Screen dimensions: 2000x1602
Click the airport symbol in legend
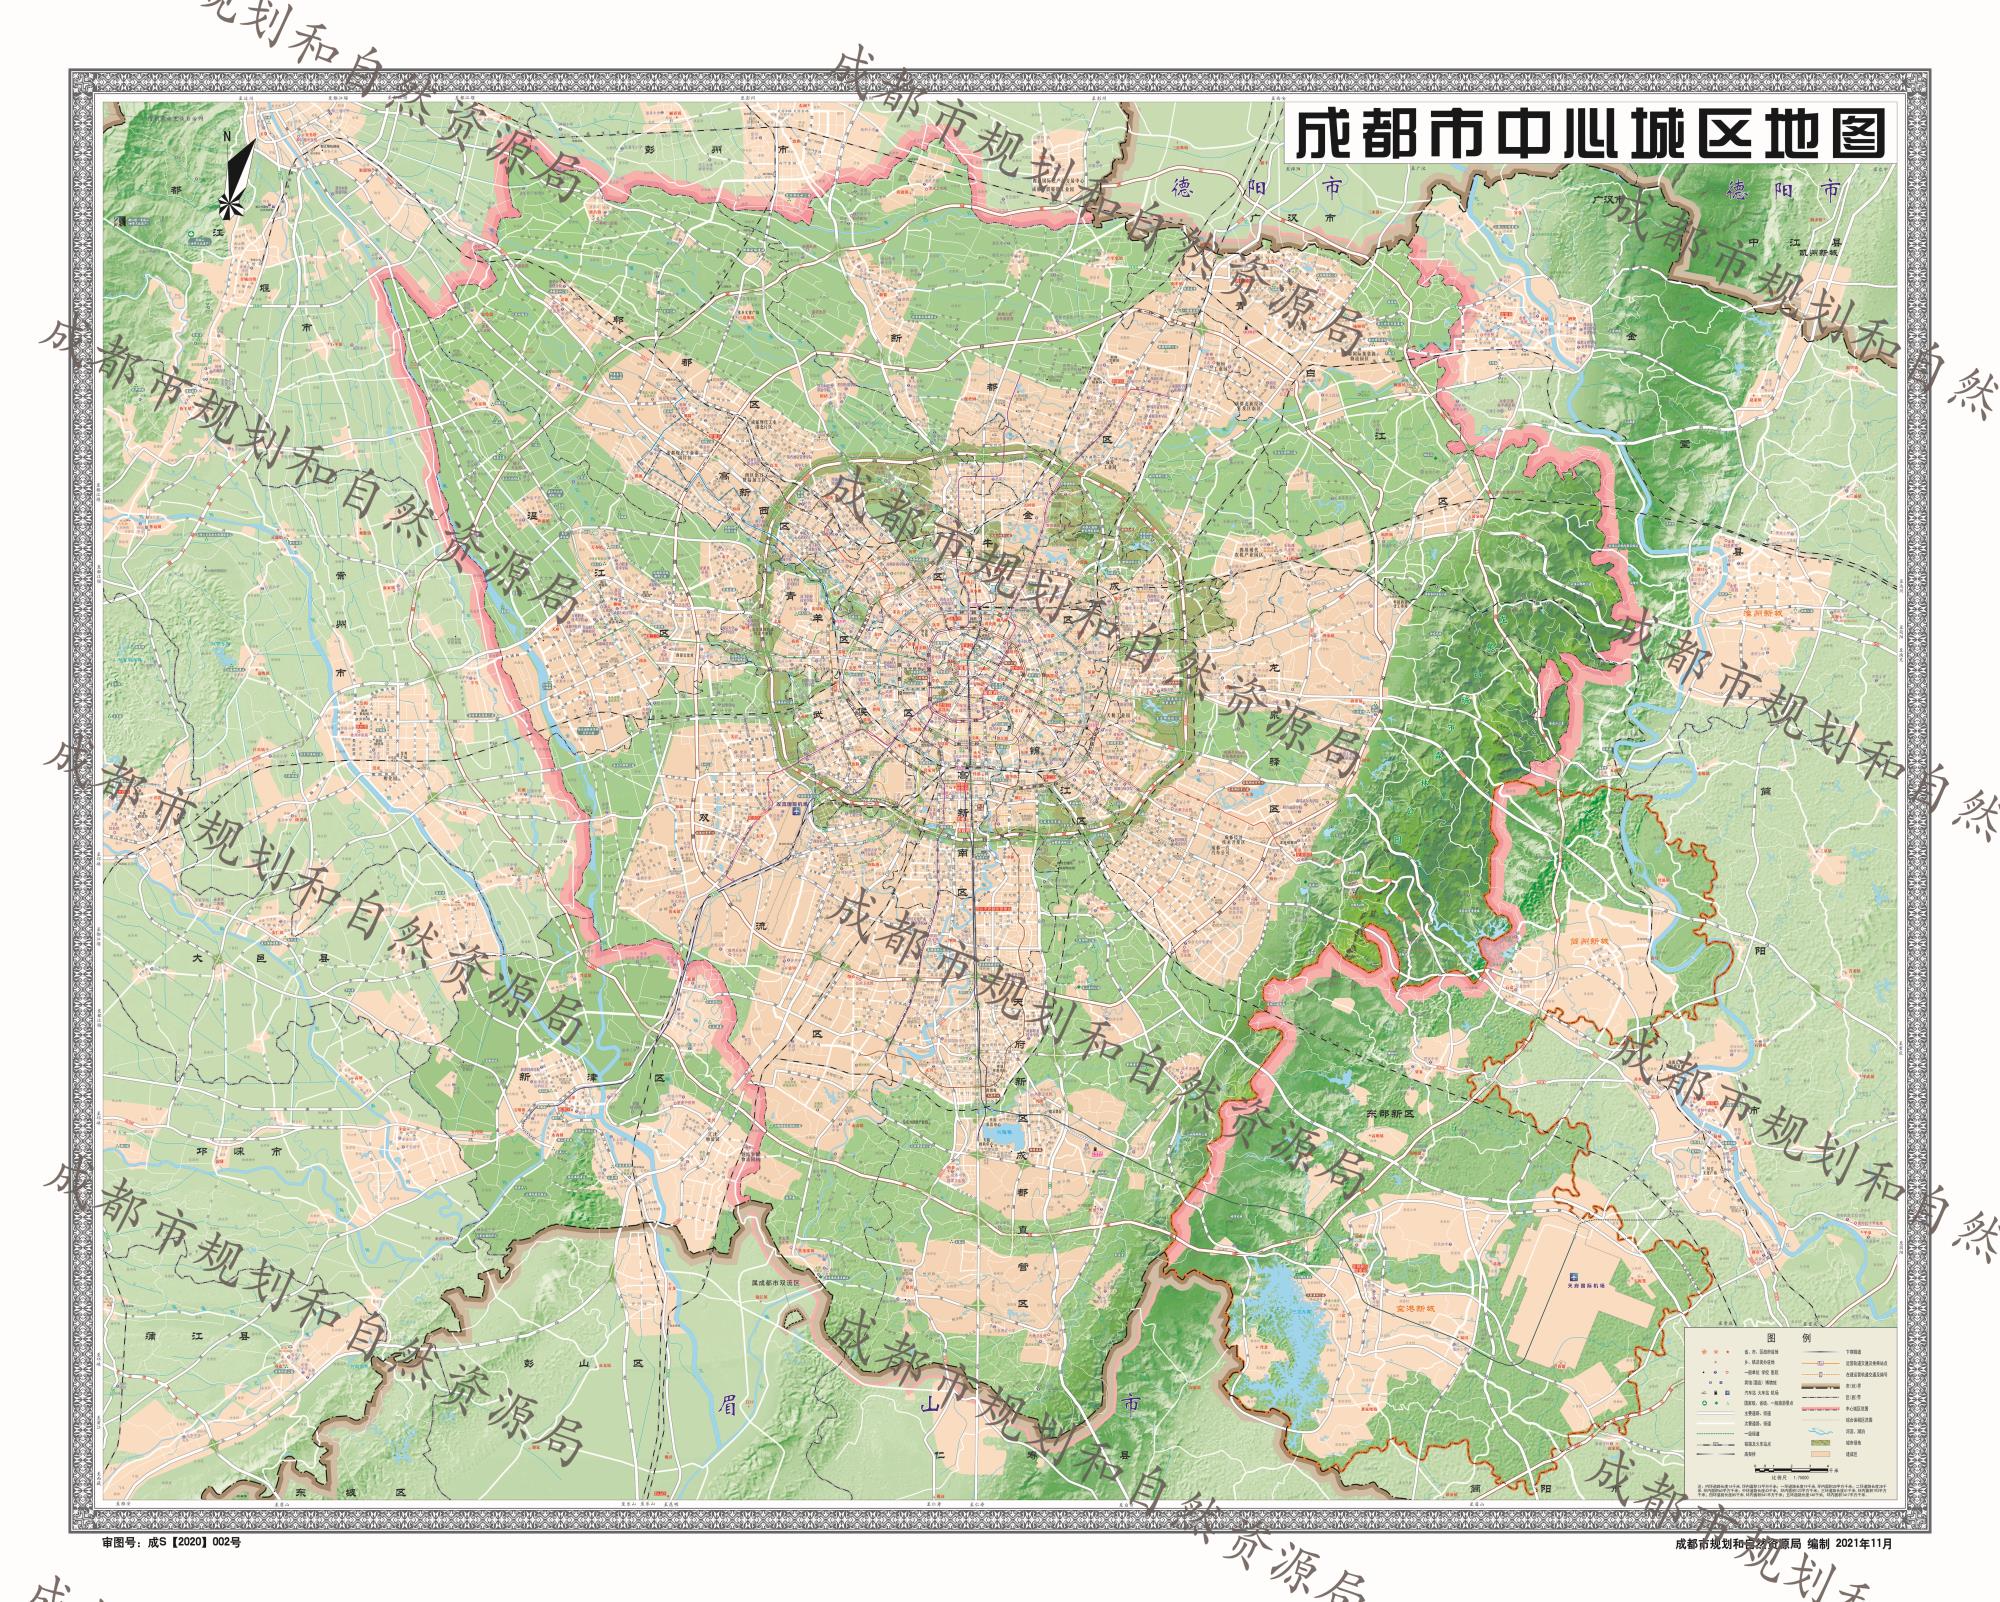(x=1727, y=1393)
